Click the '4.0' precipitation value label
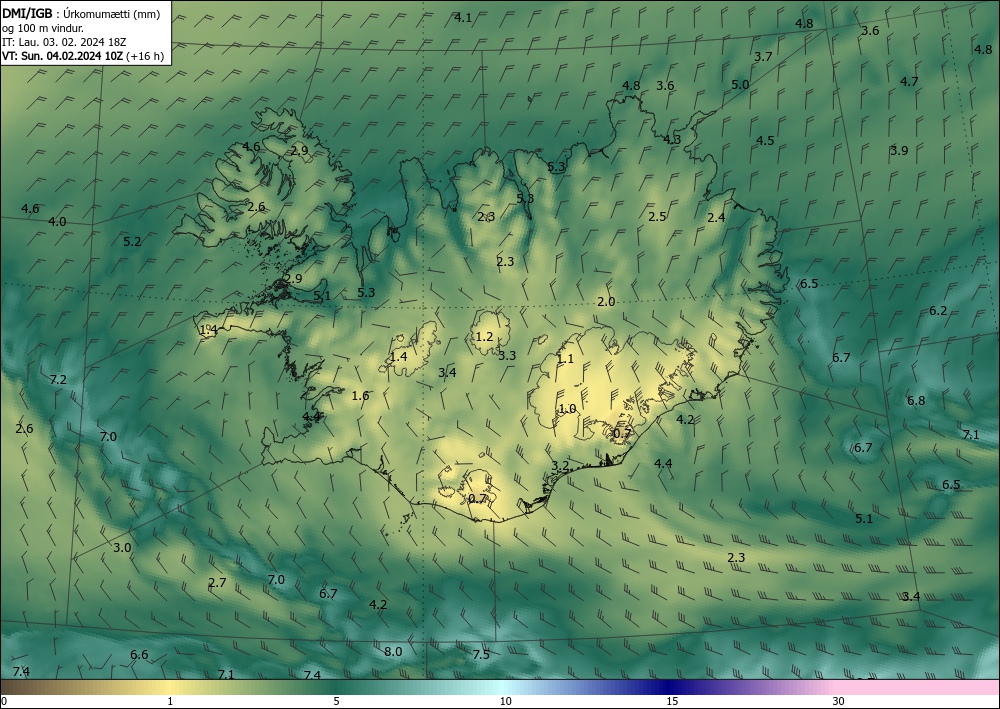 point(57,222)
